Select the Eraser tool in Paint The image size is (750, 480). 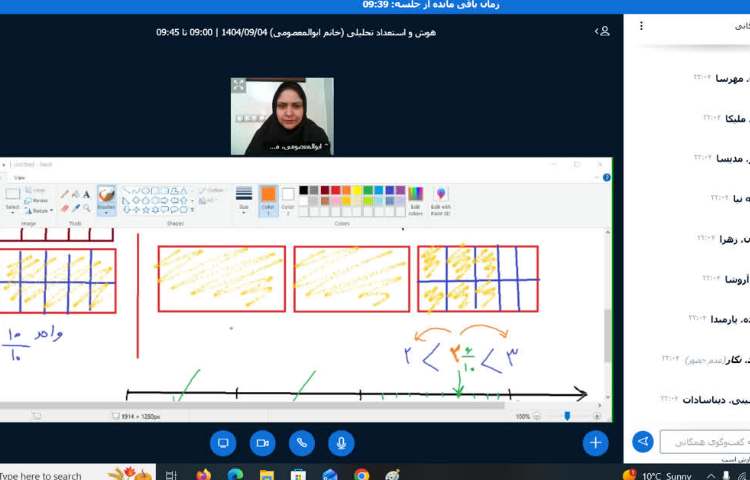tap(64, 208)
